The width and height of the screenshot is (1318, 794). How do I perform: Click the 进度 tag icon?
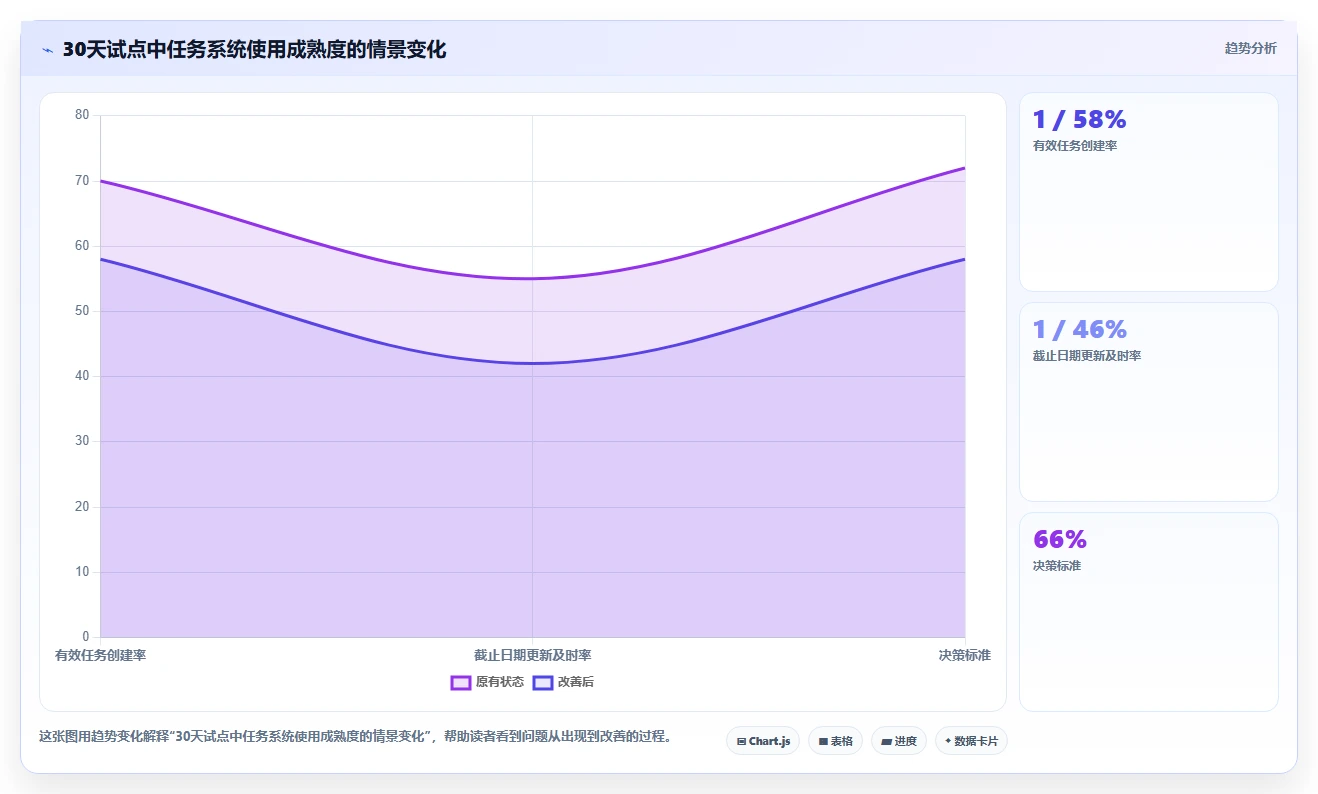[x=886, y=742]
